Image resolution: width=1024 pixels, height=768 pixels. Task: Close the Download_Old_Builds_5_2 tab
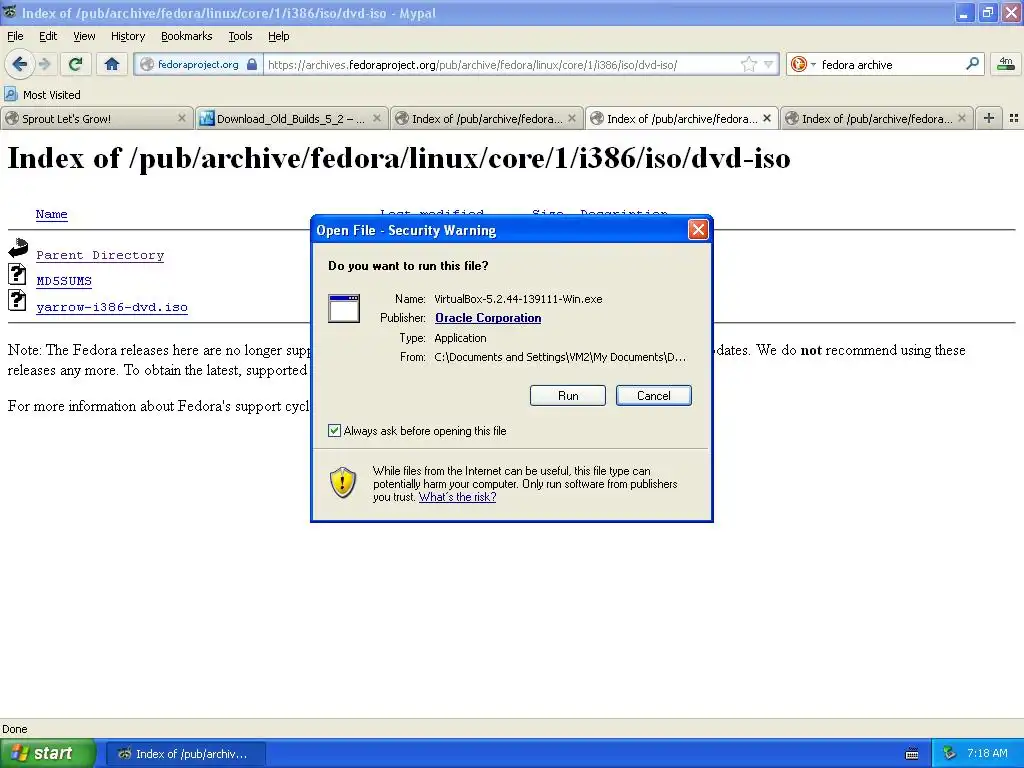tap(377, 118)
